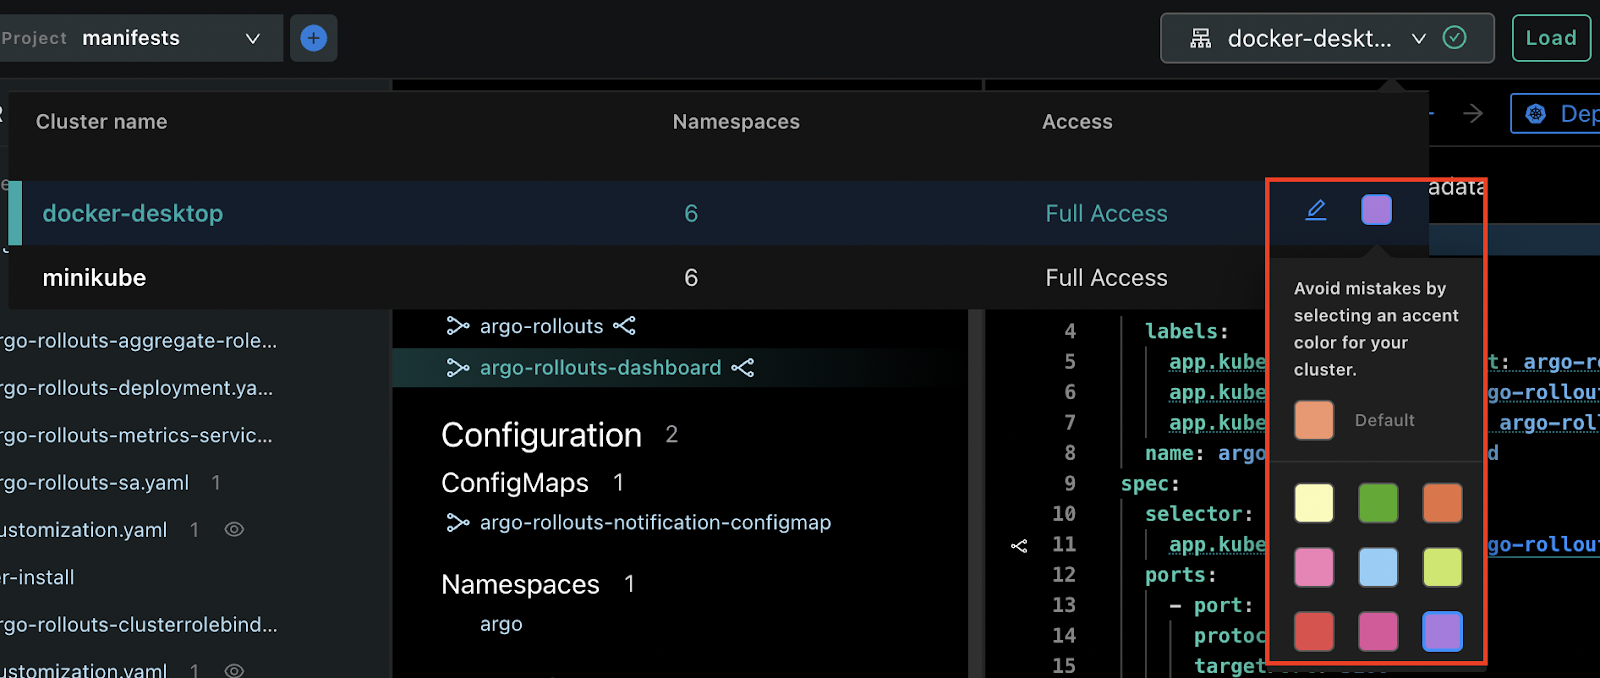Click the green check circle cluster status icon
The width and height of the screenshot is (1600, 678).
(1455, 38)
